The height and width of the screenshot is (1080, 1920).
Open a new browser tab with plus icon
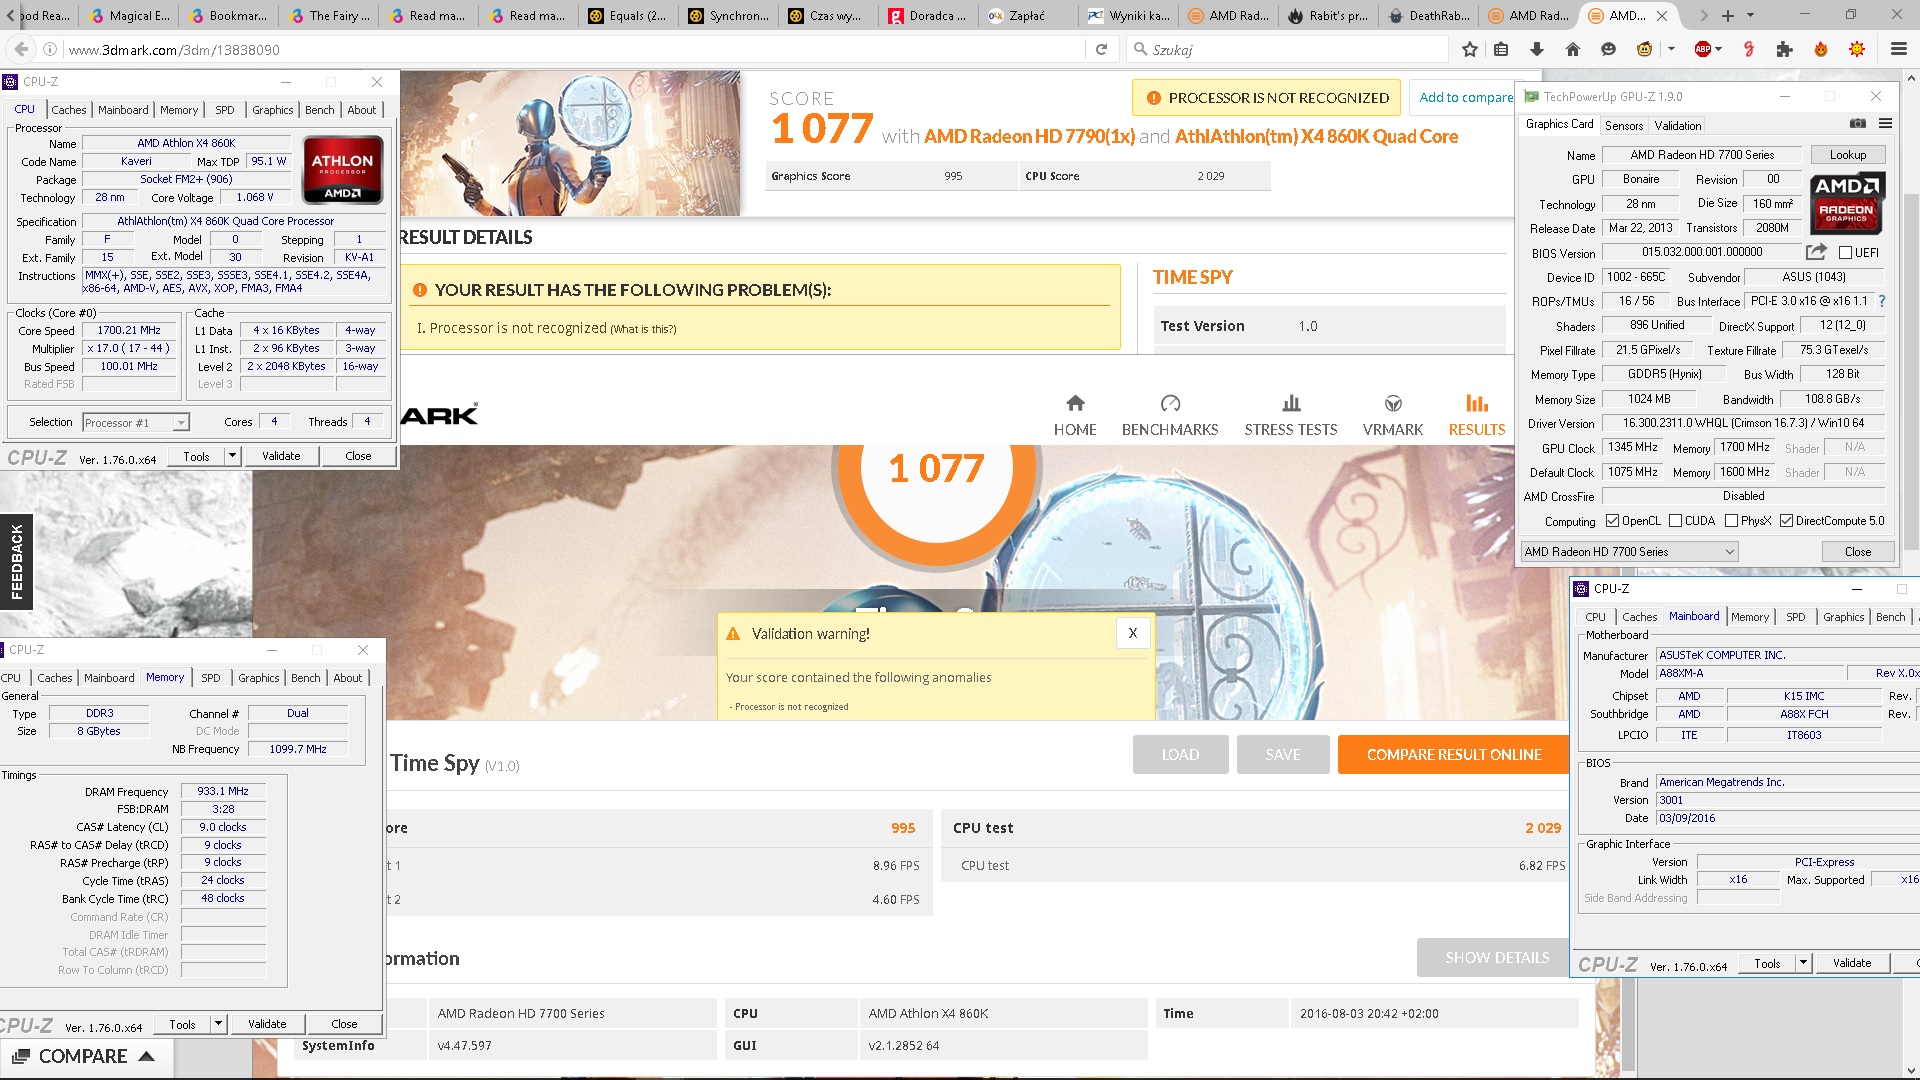click(1727, 15)
